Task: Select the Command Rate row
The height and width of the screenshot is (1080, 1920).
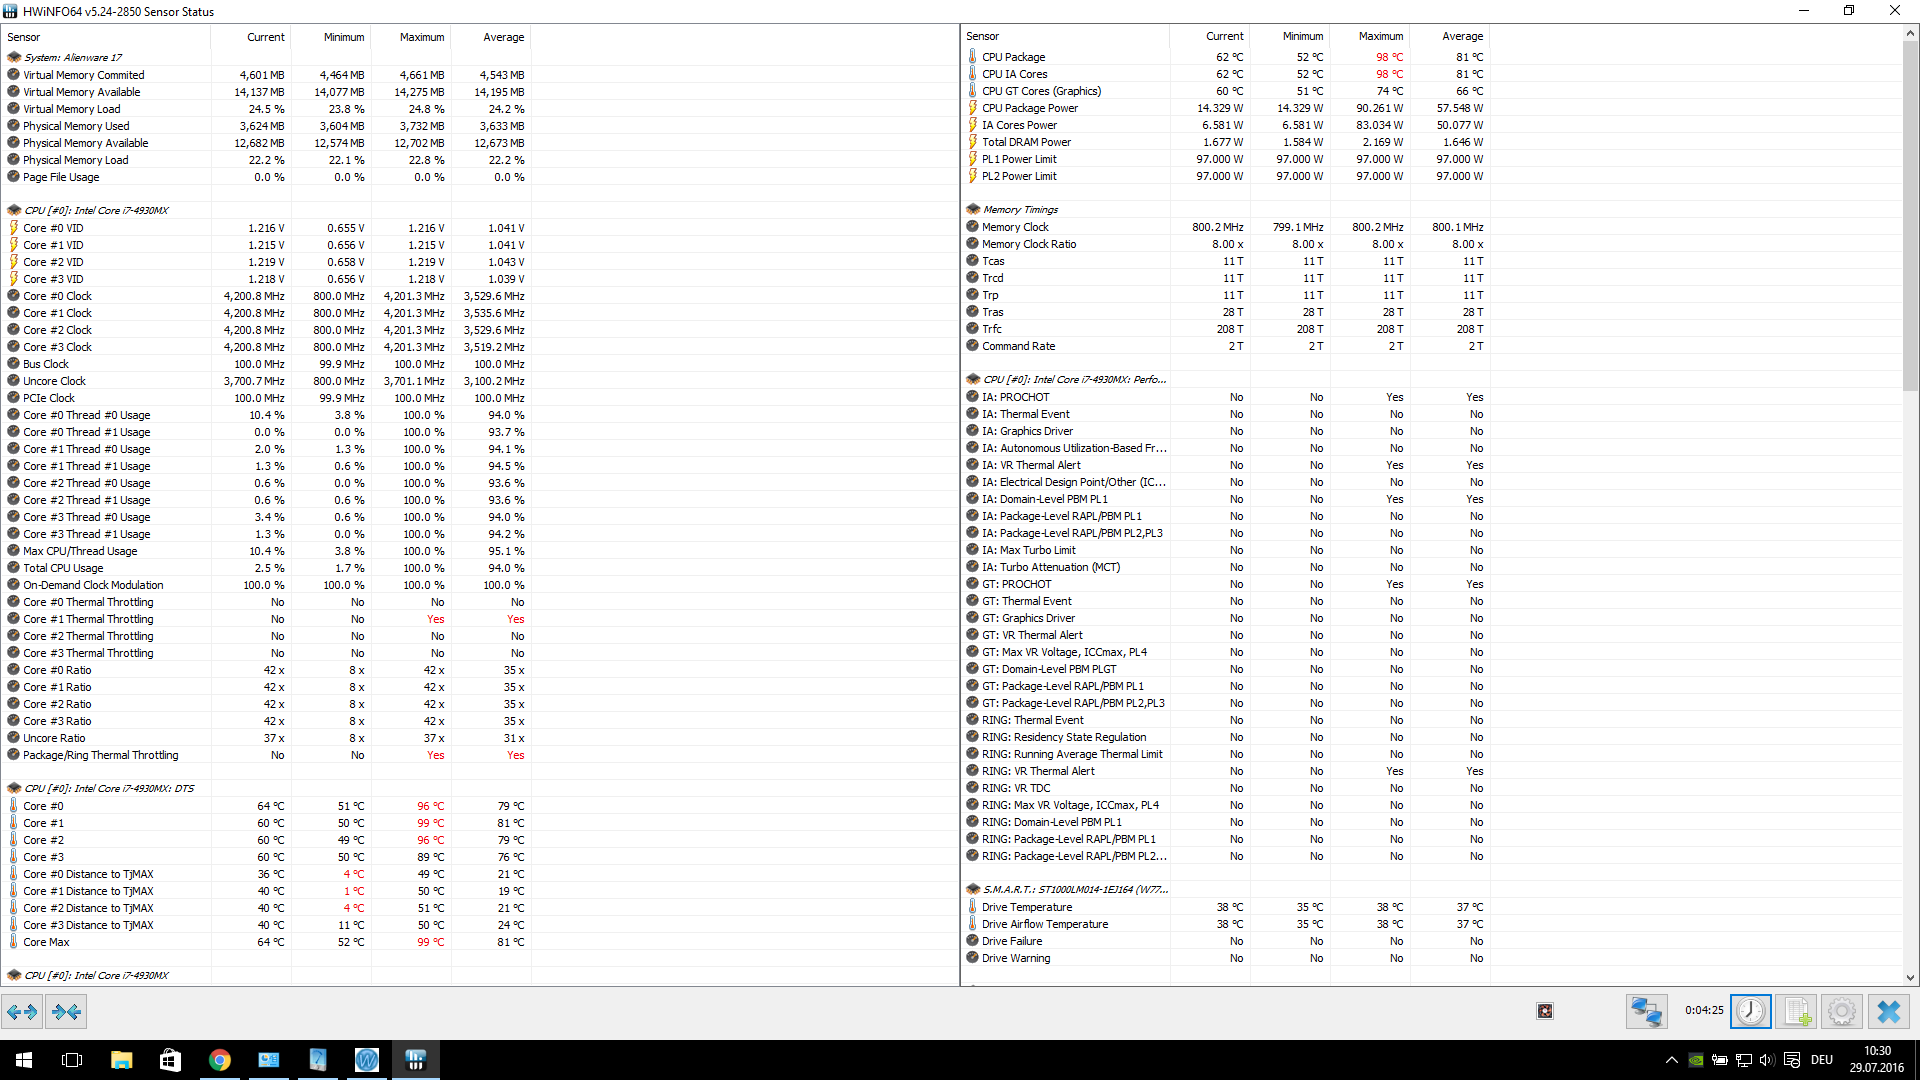Action: click(1226, 346)
